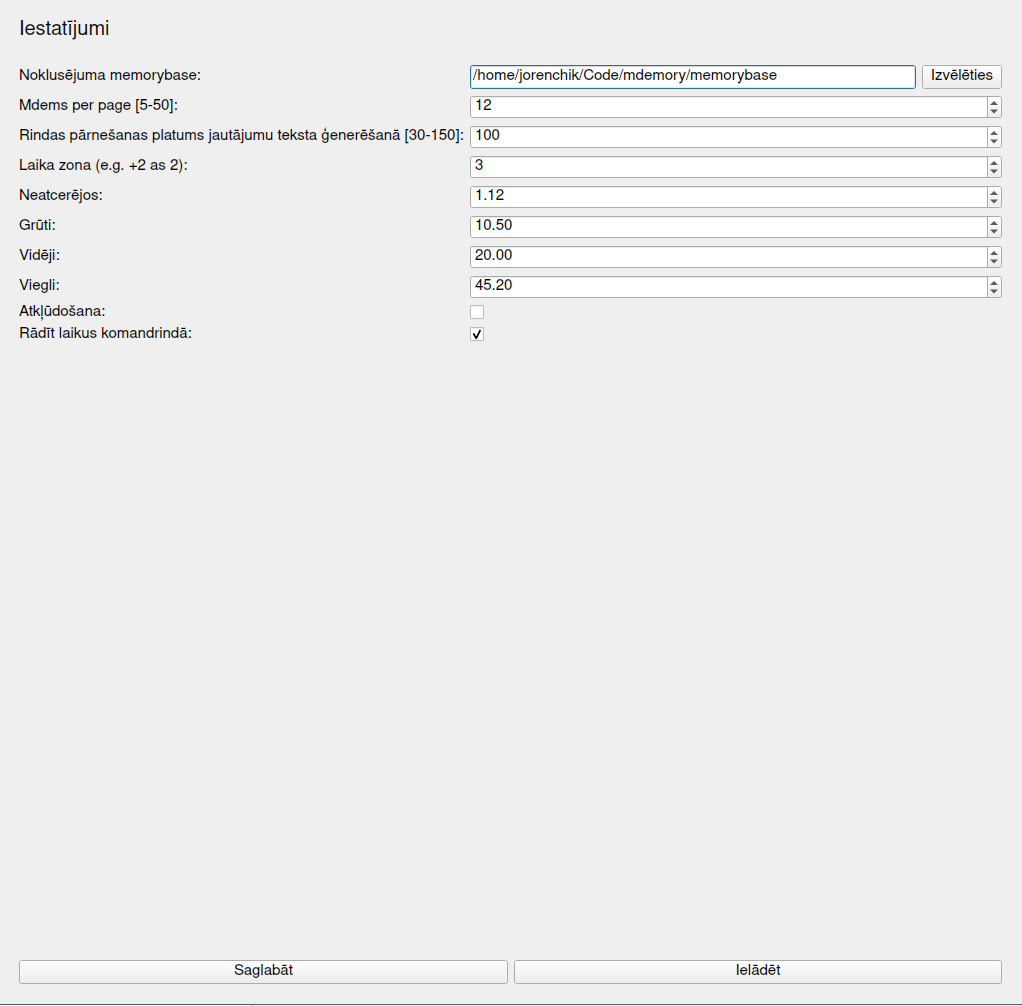Uncheck Rādīt laikus komandrindā checkbox
Screen dimensions: 1022x1006
tap(477, 334)
